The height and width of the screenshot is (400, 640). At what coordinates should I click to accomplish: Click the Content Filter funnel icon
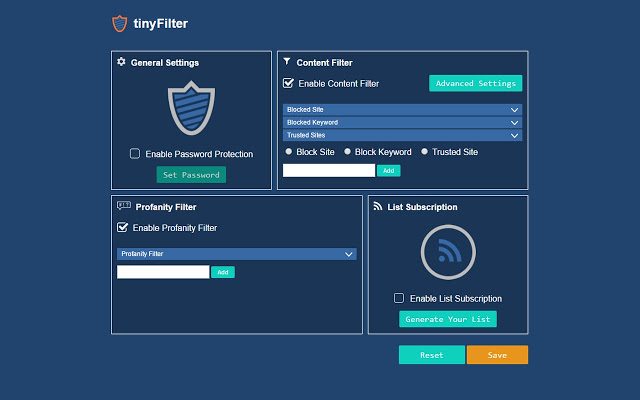pyautogui.click(x=287, y=62)
